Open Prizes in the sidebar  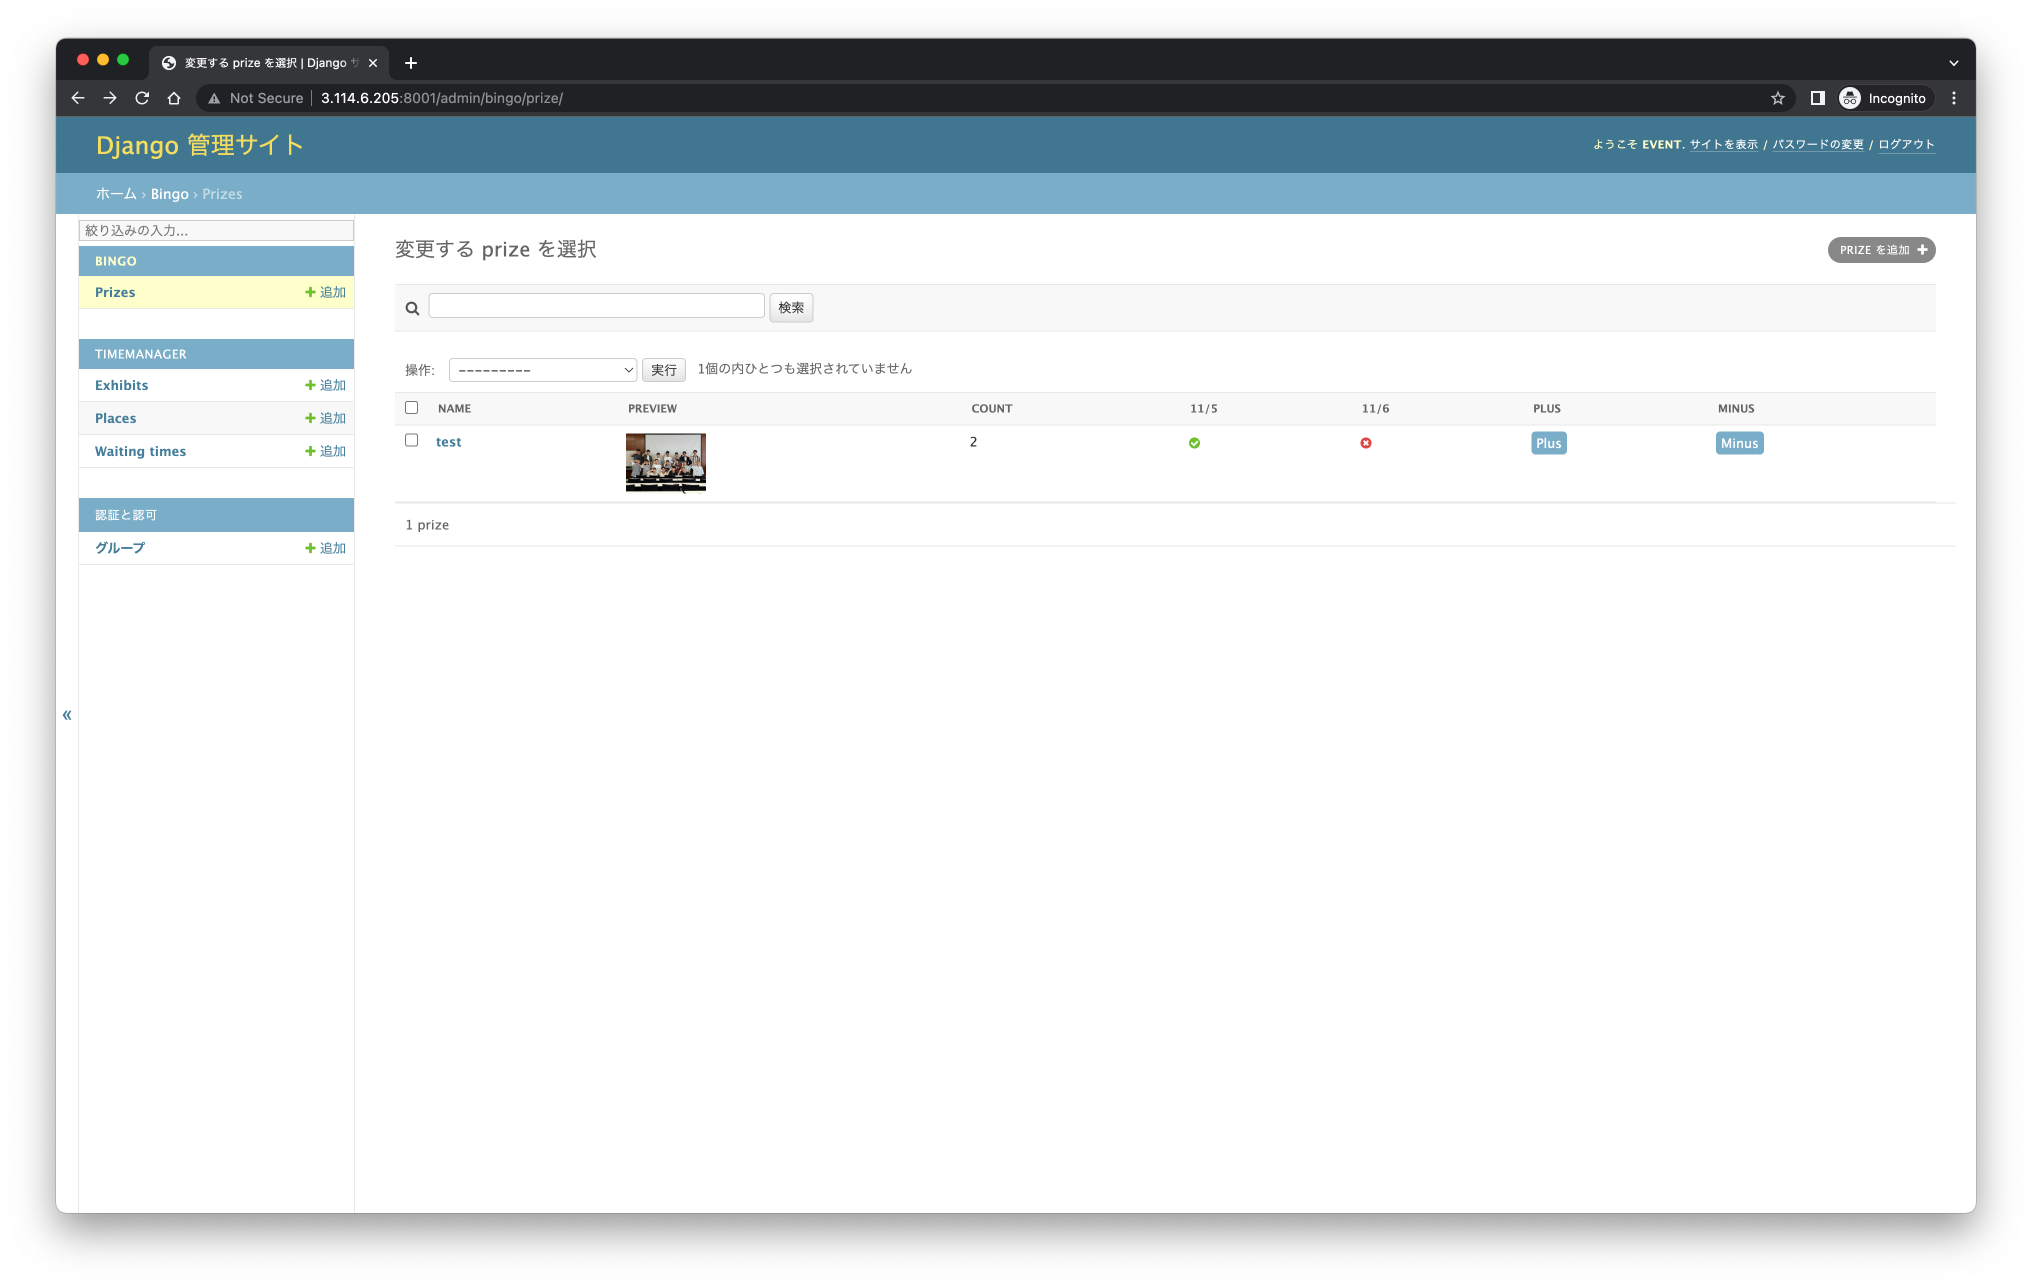click(115, 292)
